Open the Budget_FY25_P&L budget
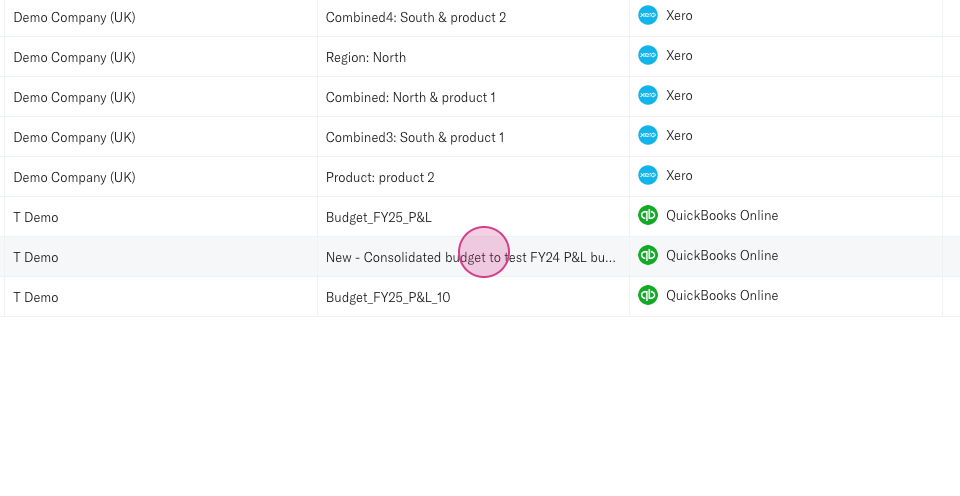 (x=378, y=217)
